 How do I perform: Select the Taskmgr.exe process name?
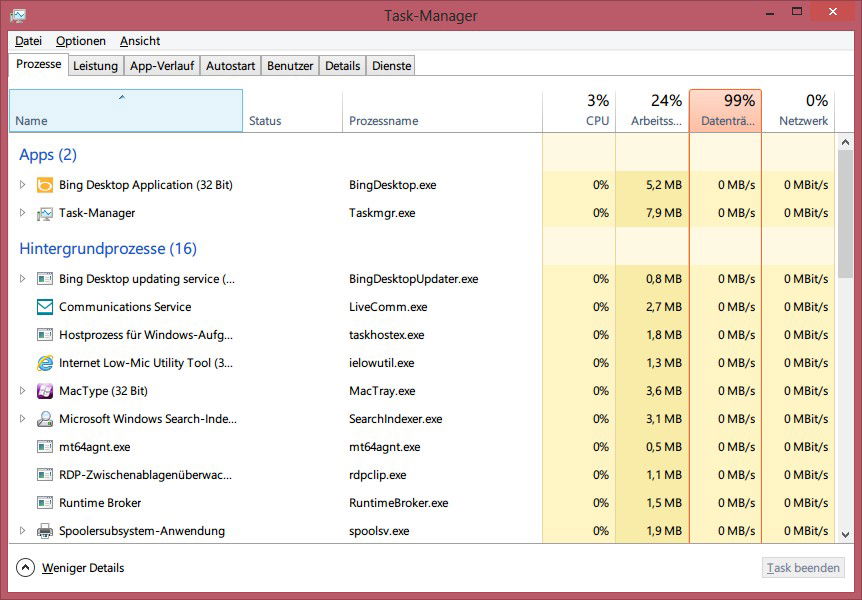pyautogui.click(x=382, y=213)
